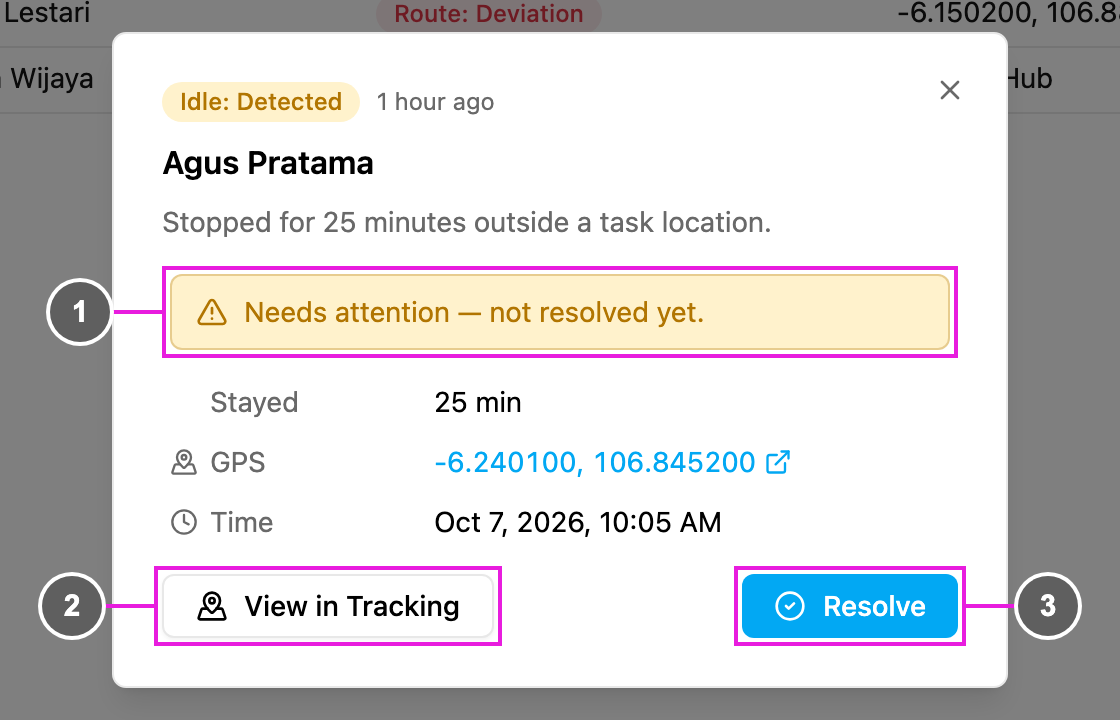
Task: Close the idle alert dialog
Action: (x=949, y=90)
